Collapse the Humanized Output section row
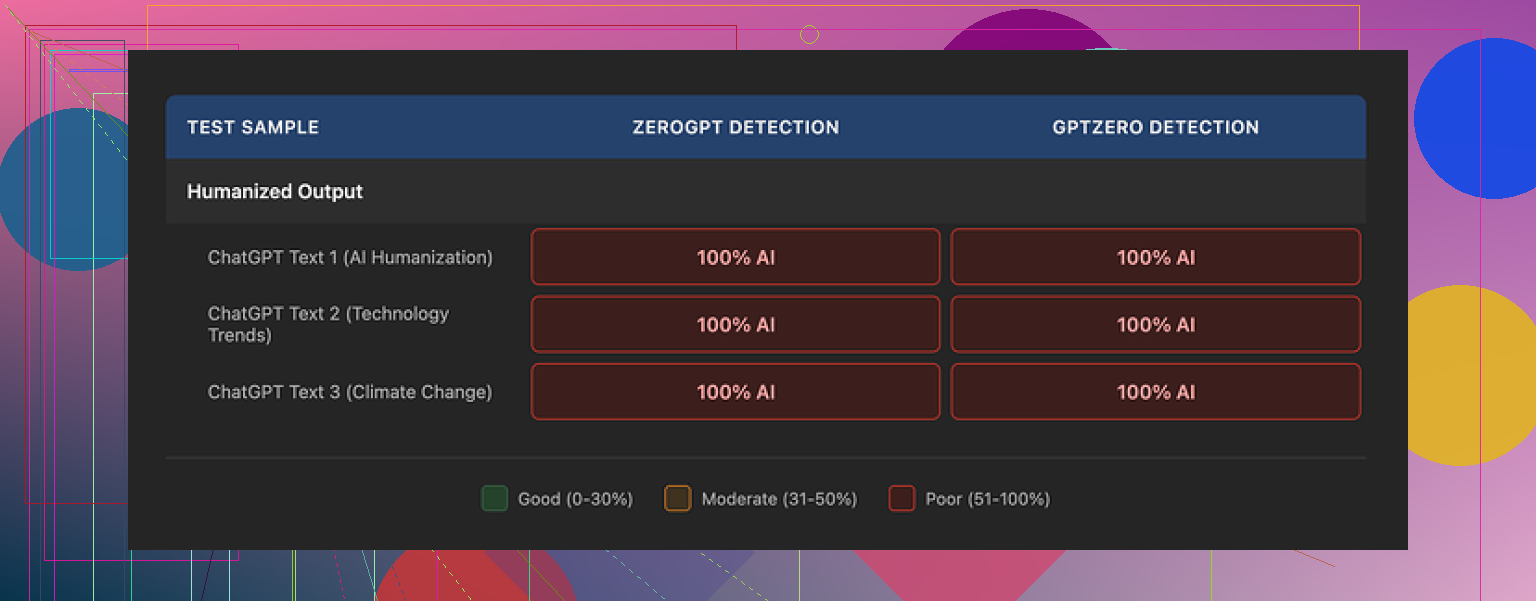 275,191
